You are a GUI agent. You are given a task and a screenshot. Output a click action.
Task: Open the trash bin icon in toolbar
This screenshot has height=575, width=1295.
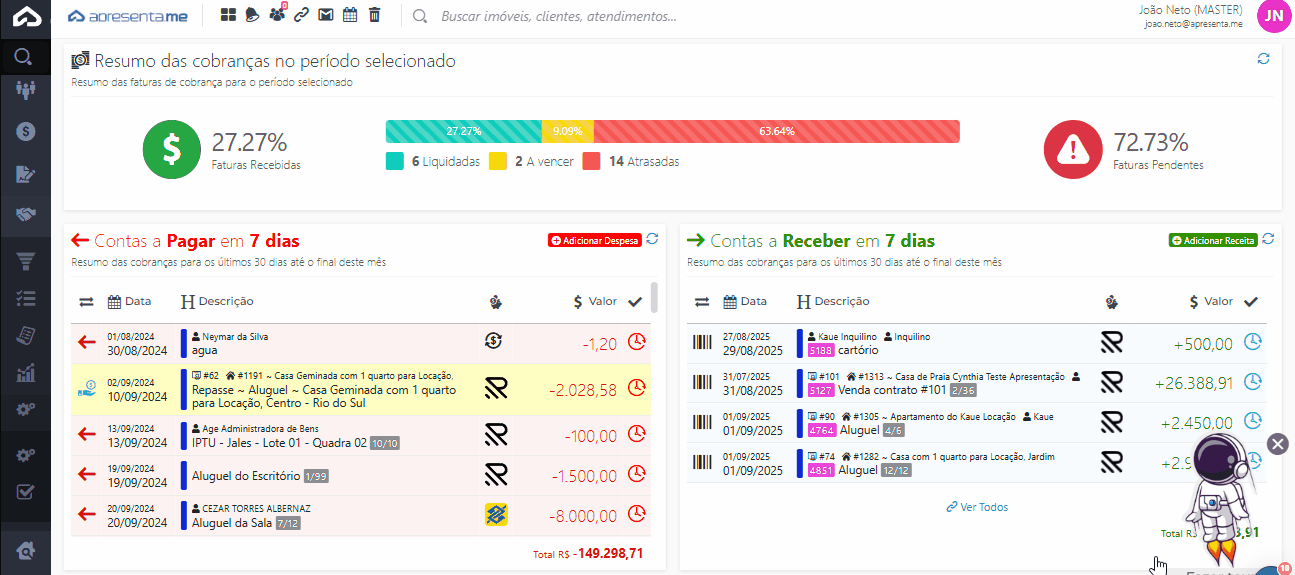(374, 15)
